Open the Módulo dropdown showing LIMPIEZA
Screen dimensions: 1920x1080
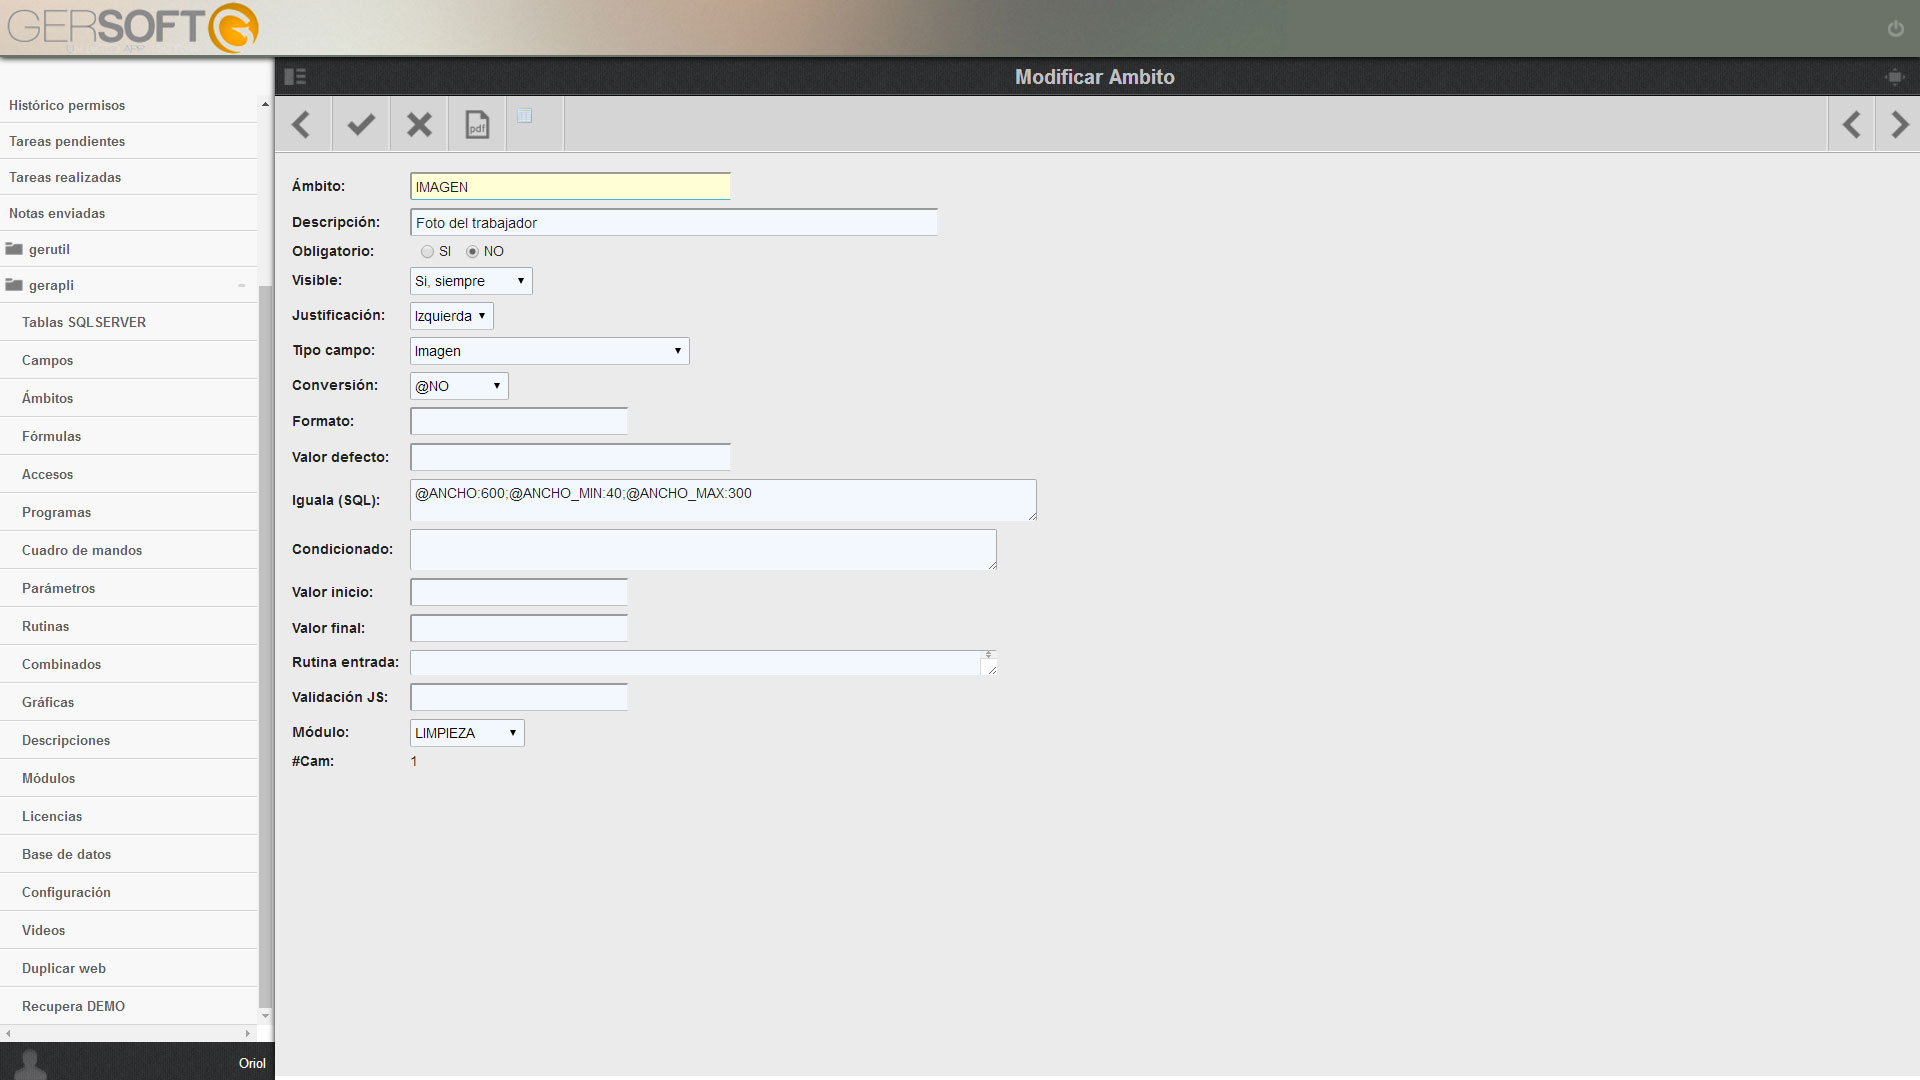click(x=467, y=733)
